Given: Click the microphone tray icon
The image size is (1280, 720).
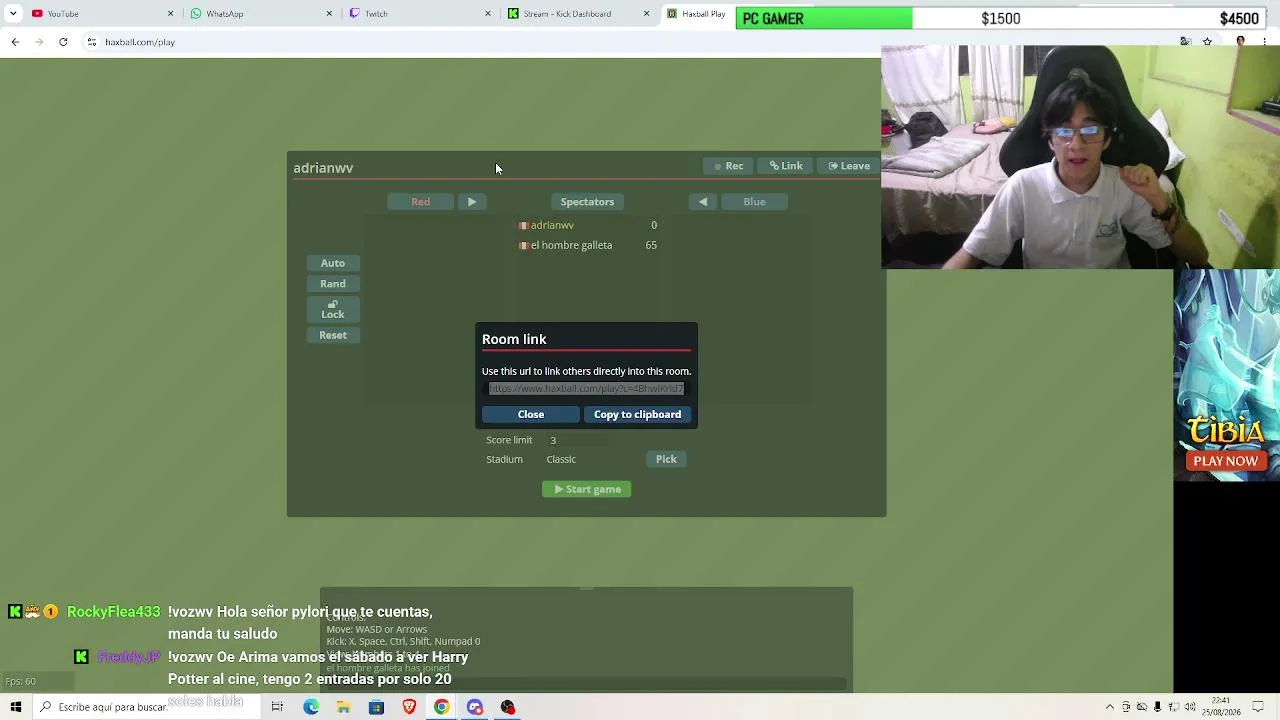Looking at the screenshot, I should (1158, 707).
